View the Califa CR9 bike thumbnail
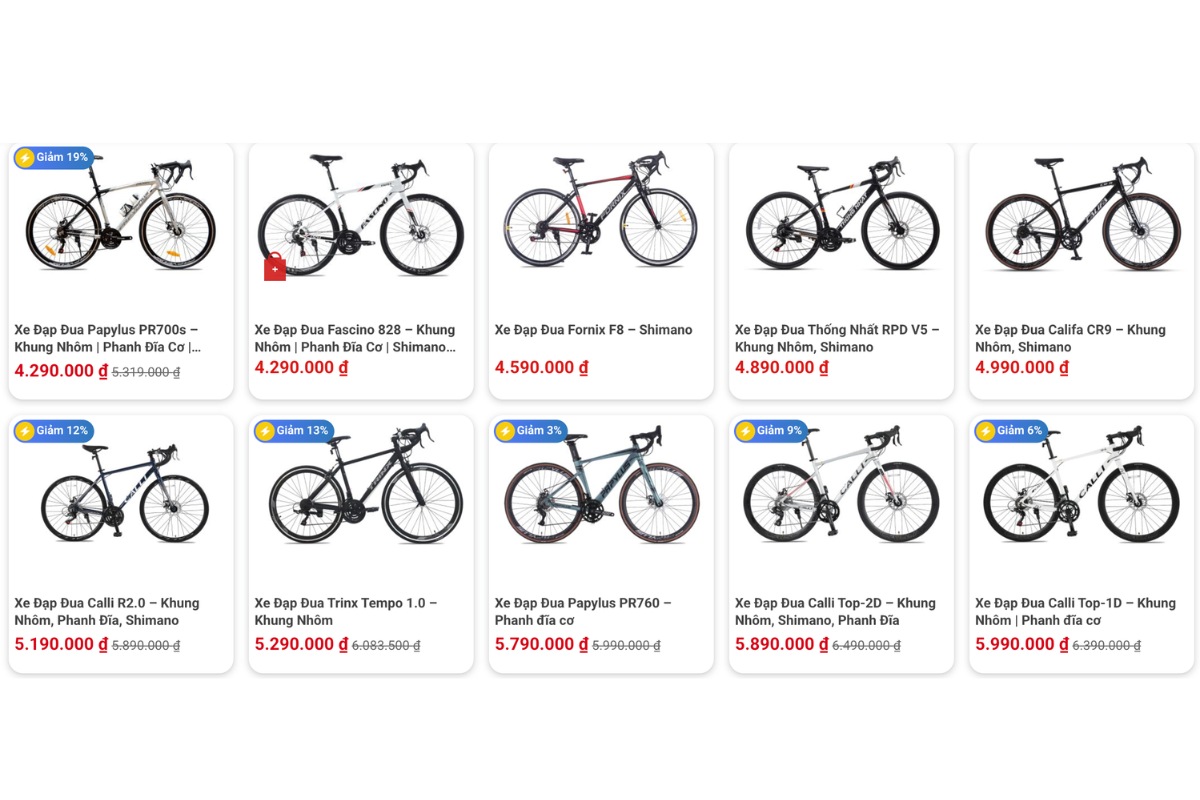Screen dimensions: 1200x800 [x=1081, y=215]
